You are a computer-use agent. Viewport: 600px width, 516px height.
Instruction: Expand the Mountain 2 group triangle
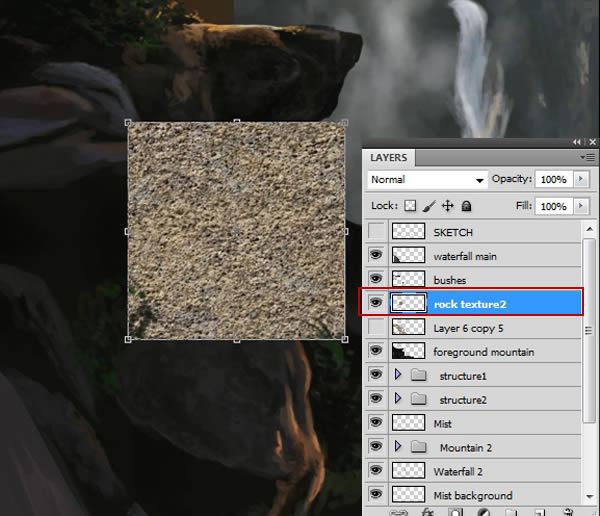398,446
